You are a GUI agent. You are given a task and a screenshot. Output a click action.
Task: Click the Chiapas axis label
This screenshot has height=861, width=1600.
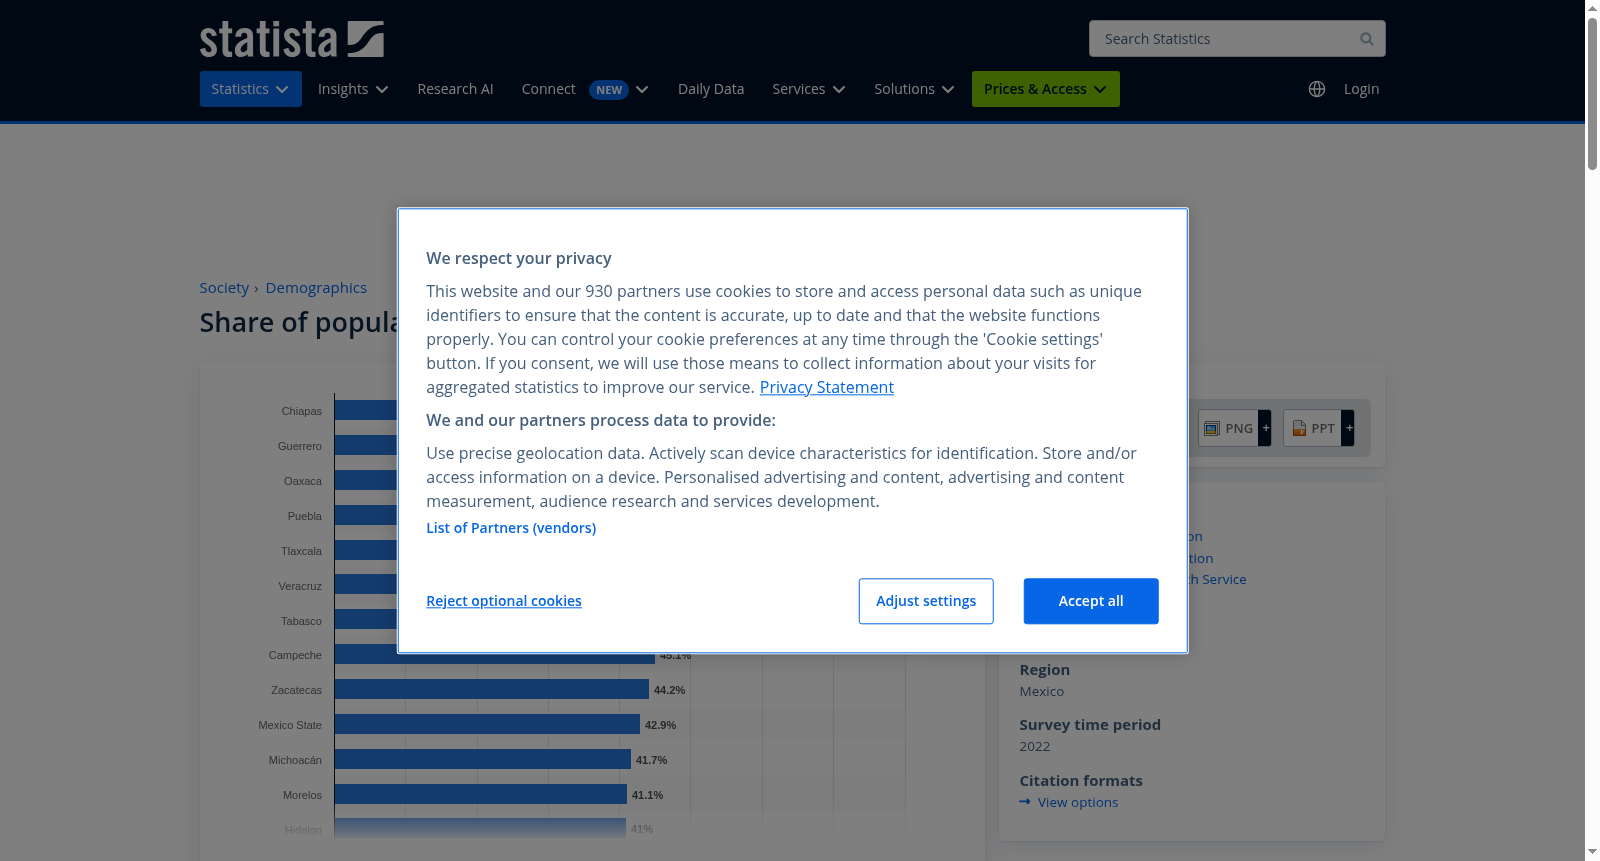pos(301,411)
